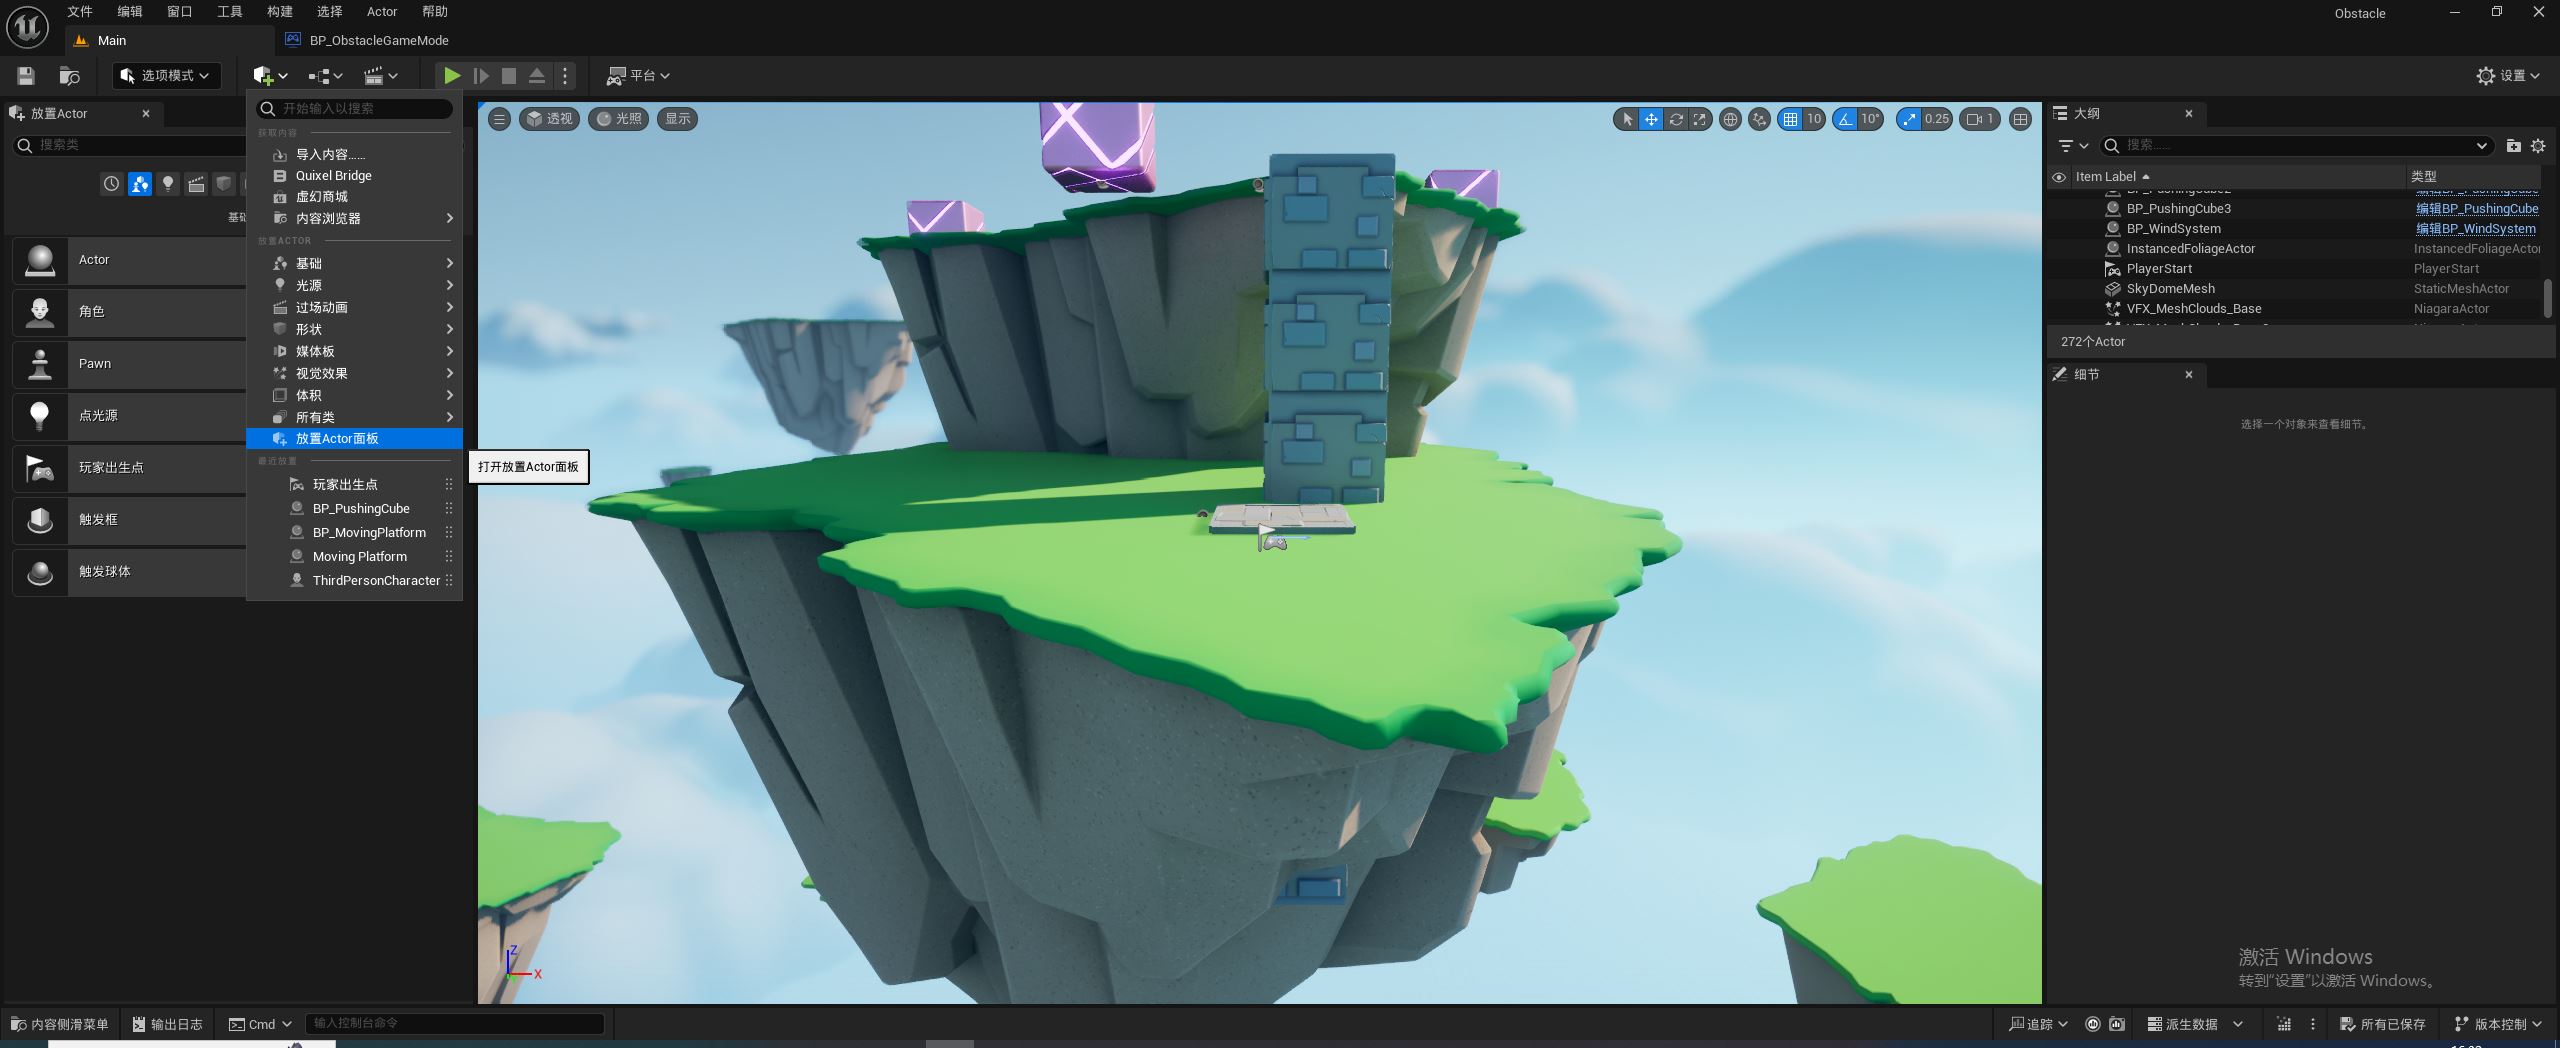Choose BP_MovingPlatform from the recent list
Image resolution: width=2560 pixels, height=1048 pixels.
(x=355, y=533)
